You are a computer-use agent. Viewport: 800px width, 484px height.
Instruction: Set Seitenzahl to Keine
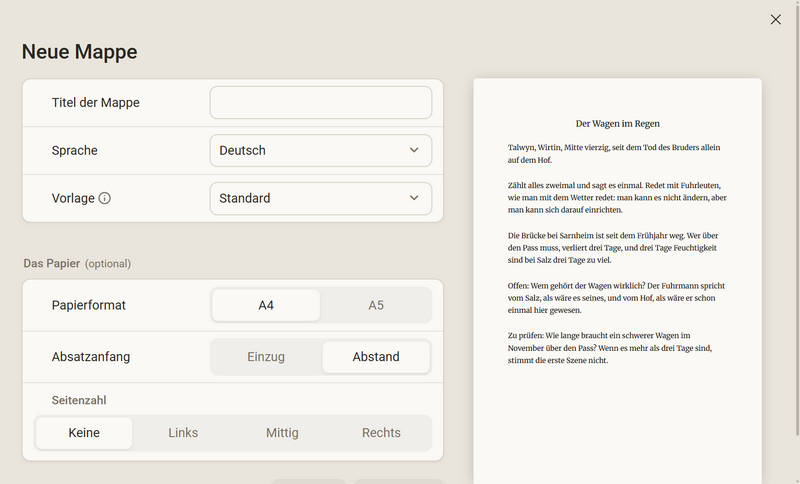pos(84,433)
